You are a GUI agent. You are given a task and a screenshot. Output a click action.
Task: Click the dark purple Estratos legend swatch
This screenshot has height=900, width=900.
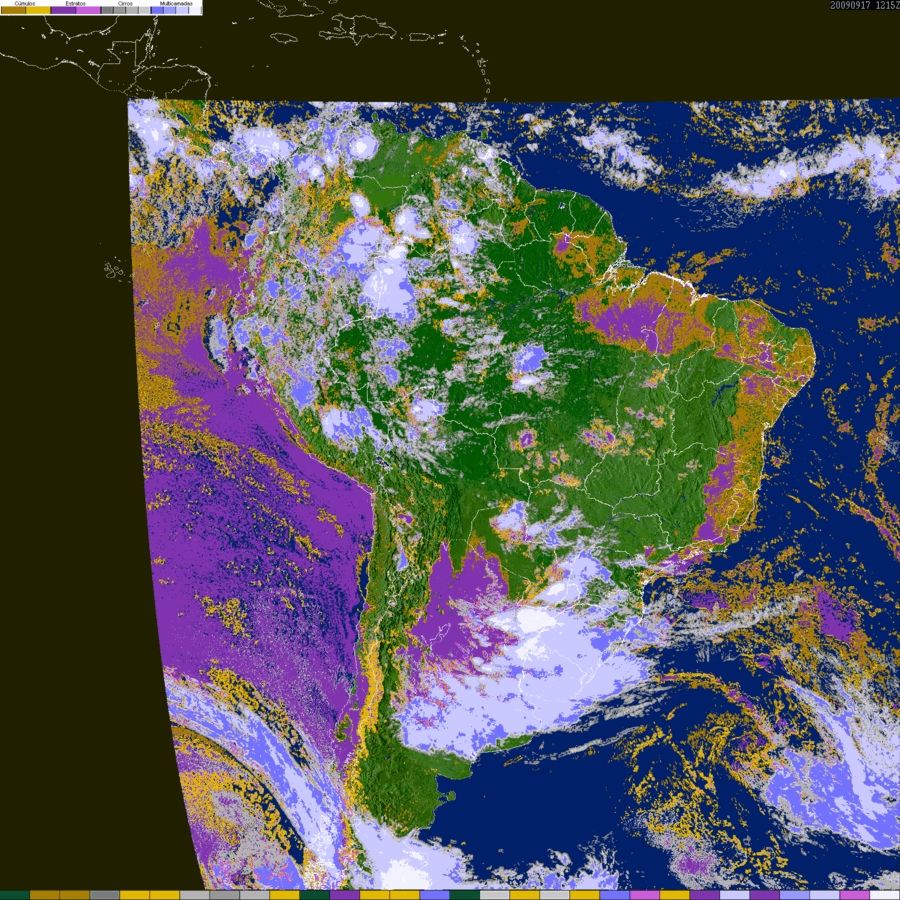pyautogui.click(x=63, y=10)
